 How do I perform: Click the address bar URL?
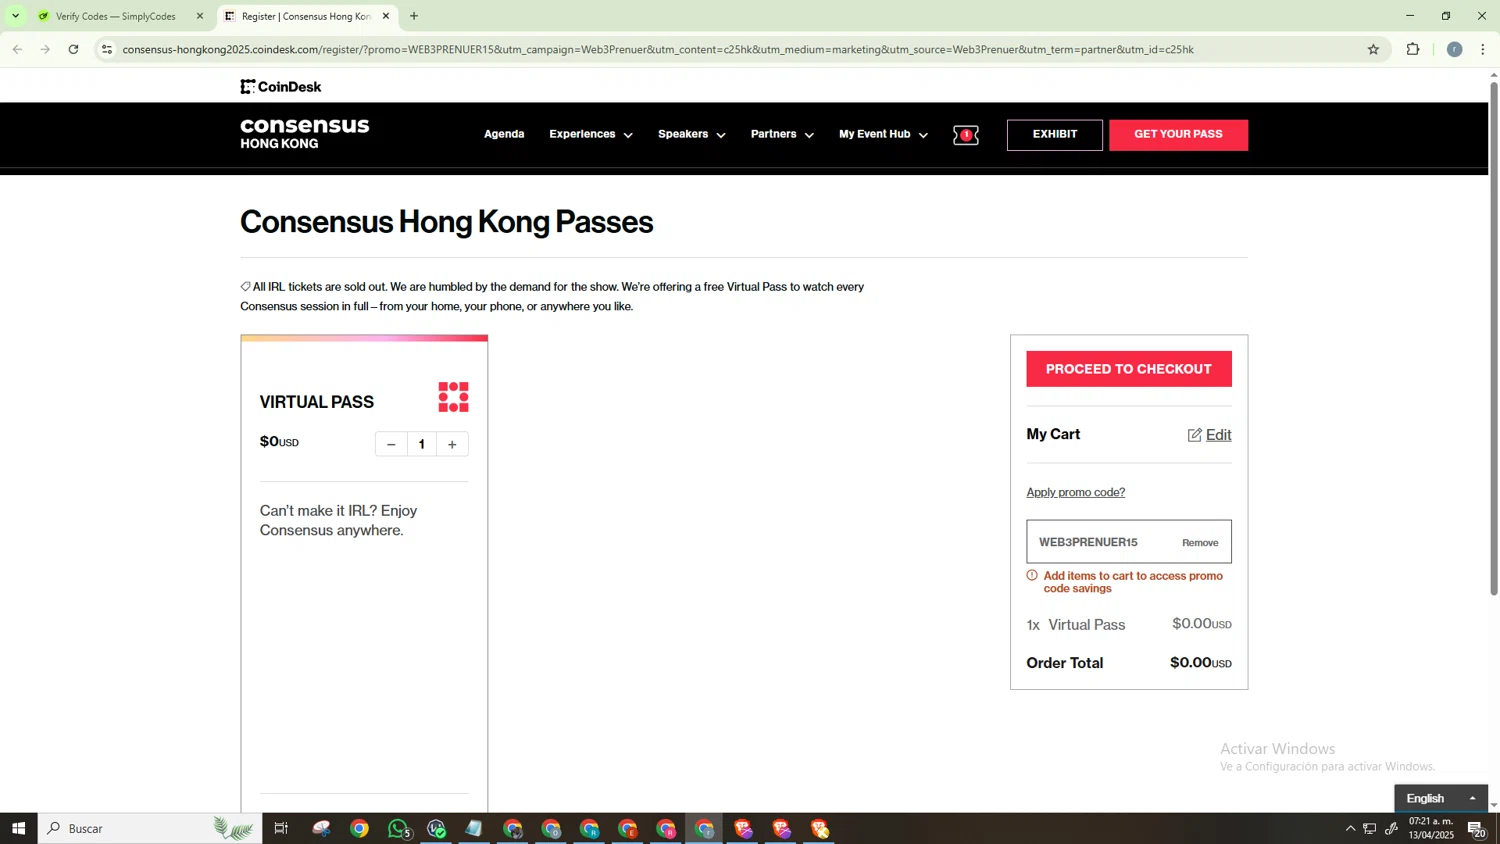click(x=658, y=49)
